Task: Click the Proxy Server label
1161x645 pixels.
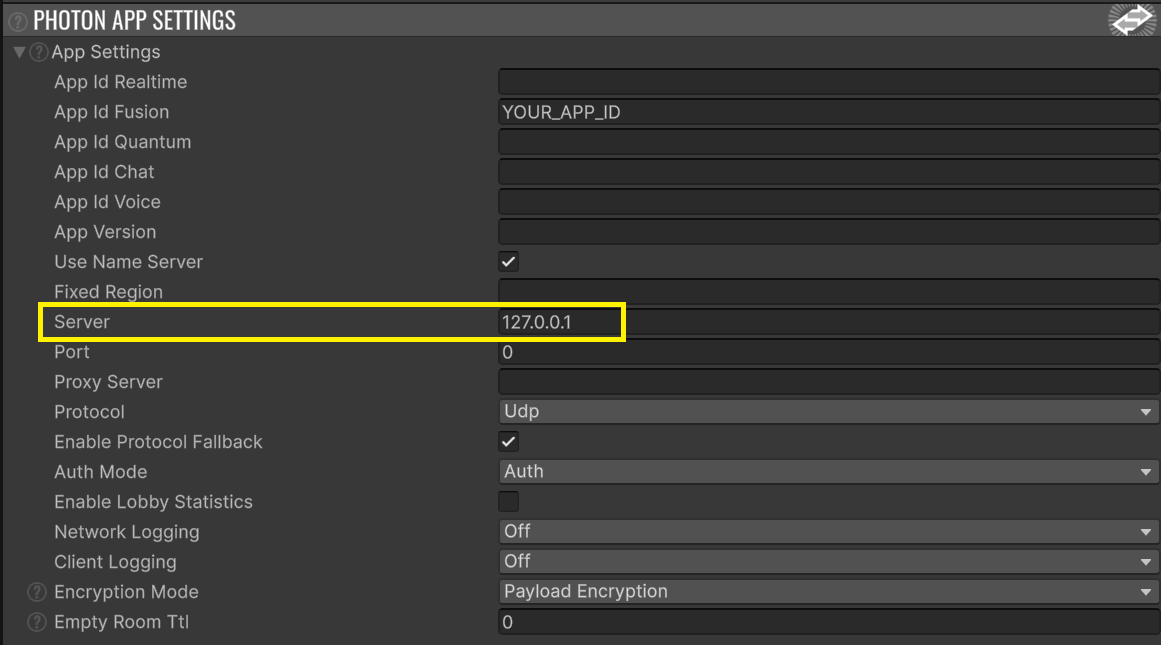Action: (108, 382)
